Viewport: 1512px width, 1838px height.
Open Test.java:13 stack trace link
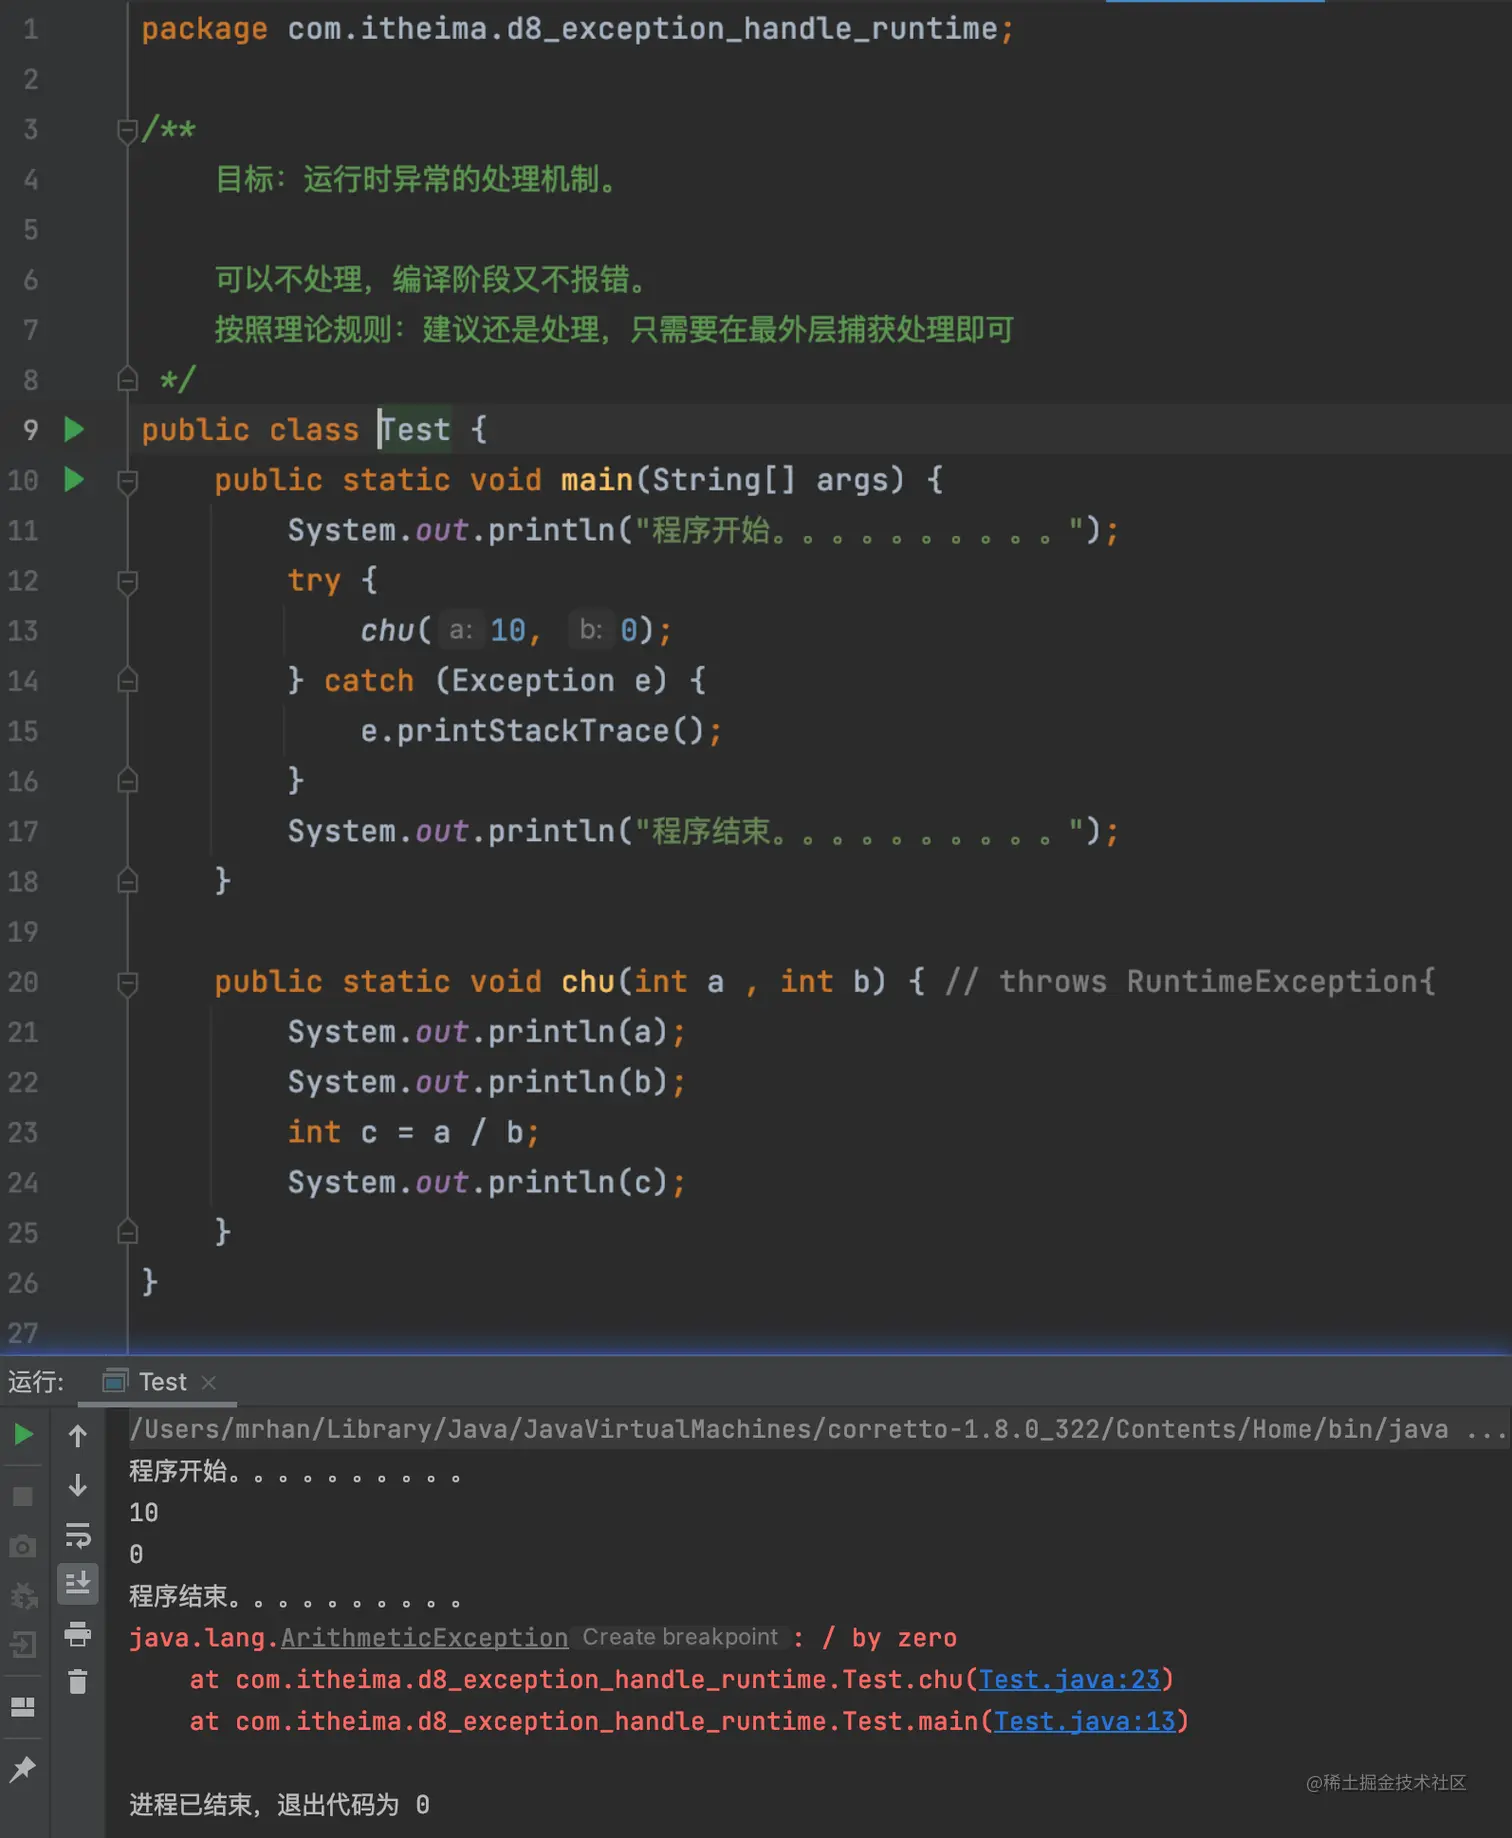pyautogui.click(x=1085, y=1722)
